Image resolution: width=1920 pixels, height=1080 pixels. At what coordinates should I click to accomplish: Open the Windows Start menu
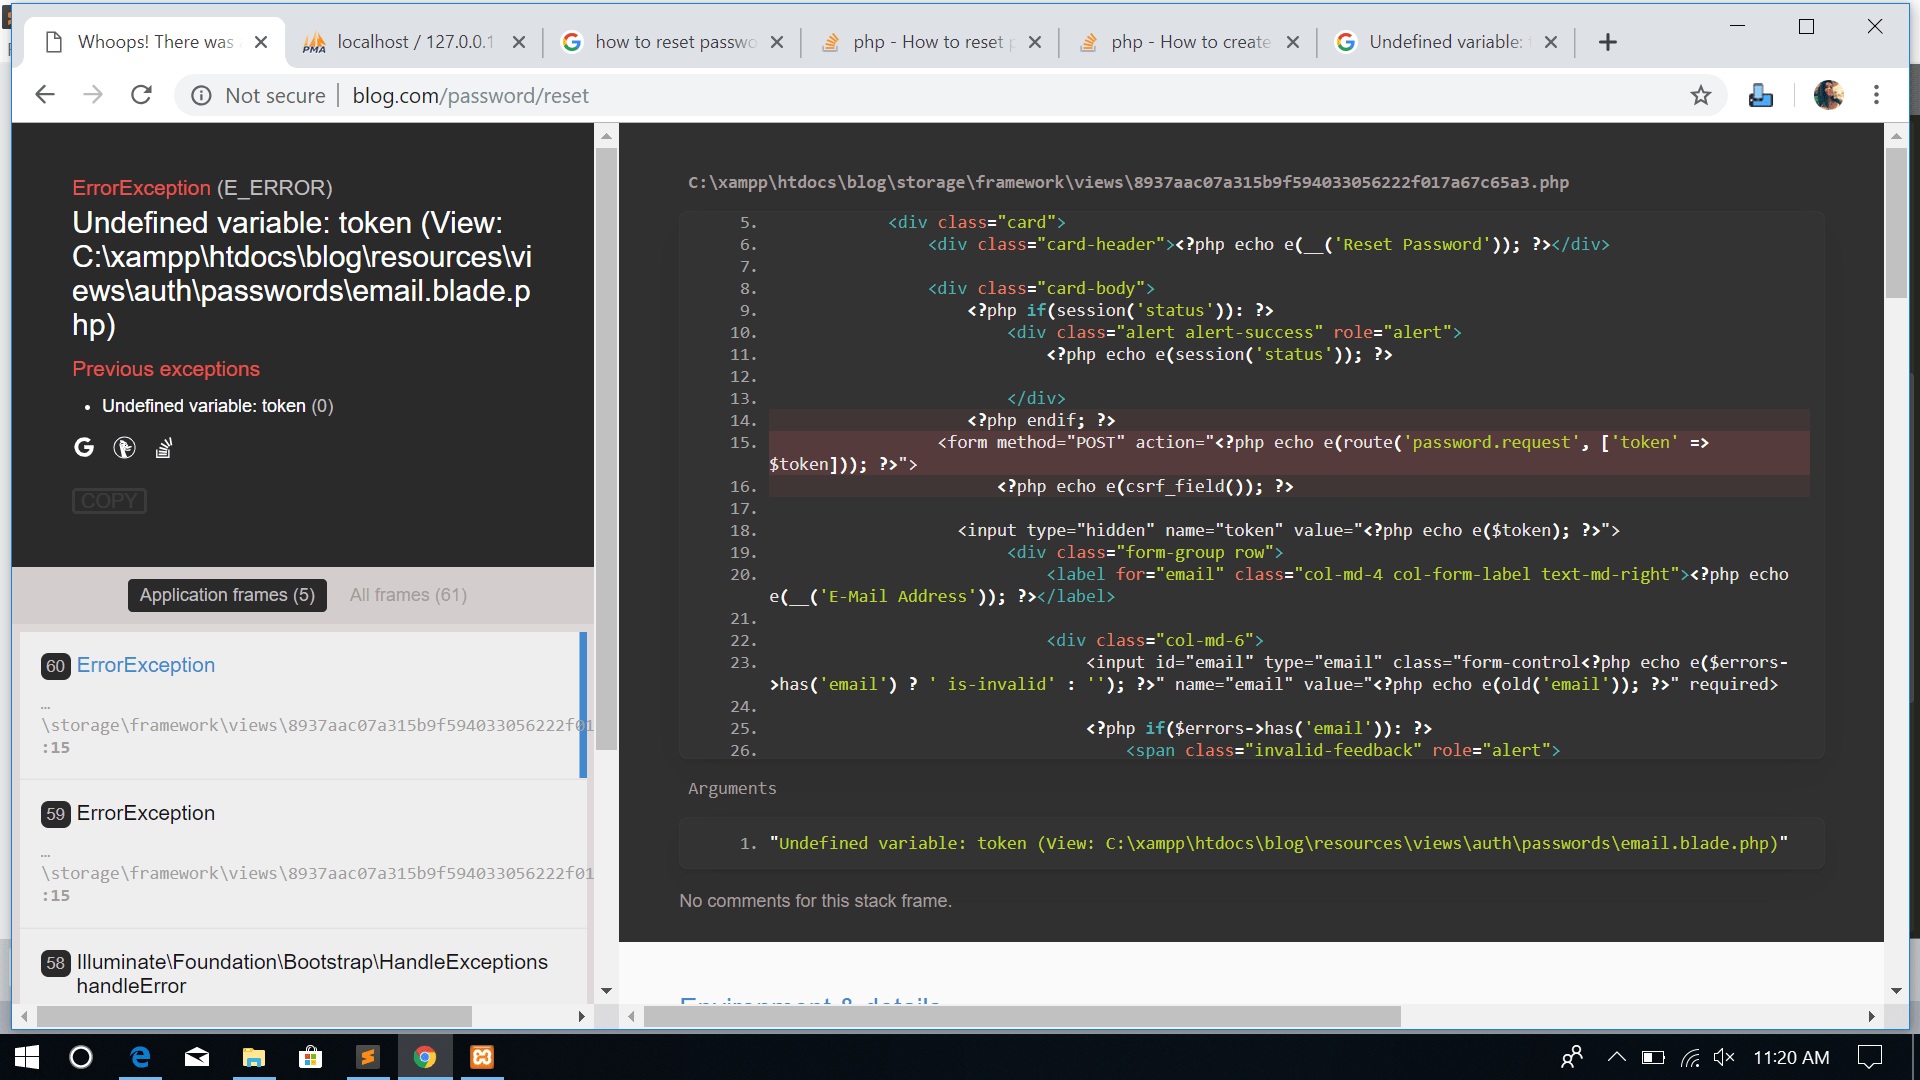(x=27, y=1057)
